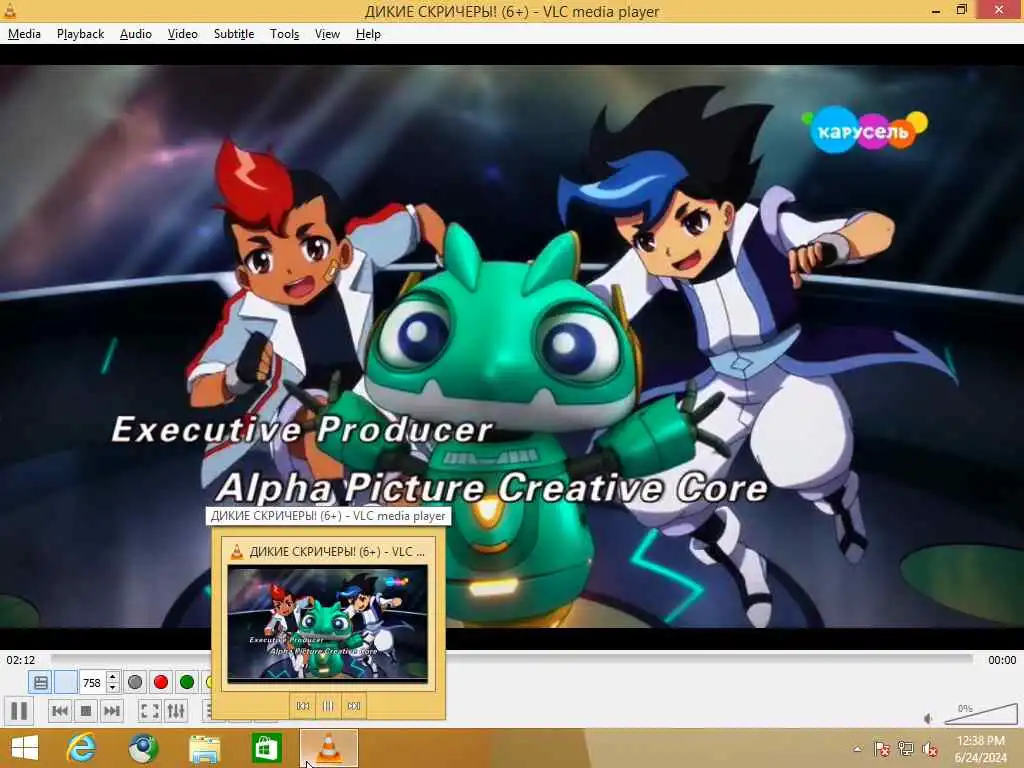This screenshot has width=1024, height=768.
Task: Jump to previous media in playlist
Action: pos(59,711)
